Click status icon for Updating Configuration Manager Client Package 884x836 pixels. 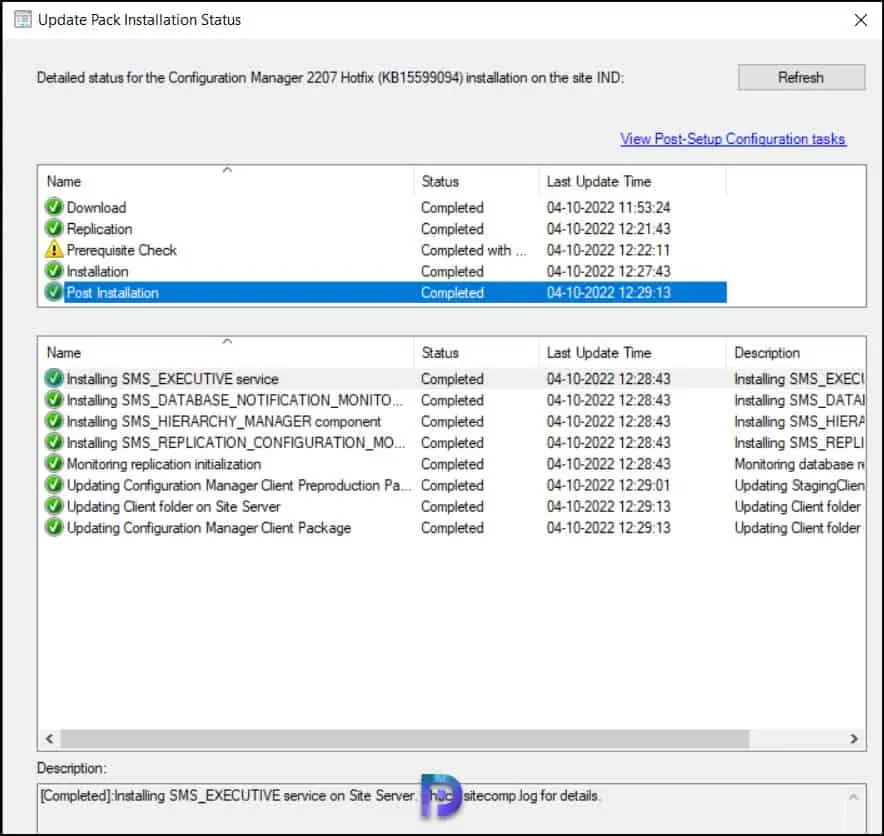click(54, 528)
